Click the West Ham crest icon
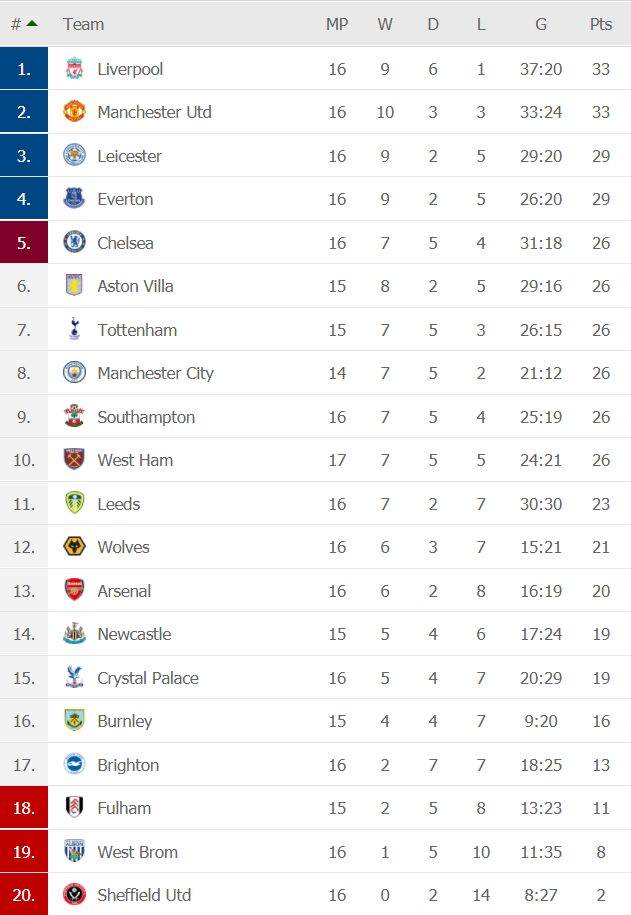 tap(75, 460)
